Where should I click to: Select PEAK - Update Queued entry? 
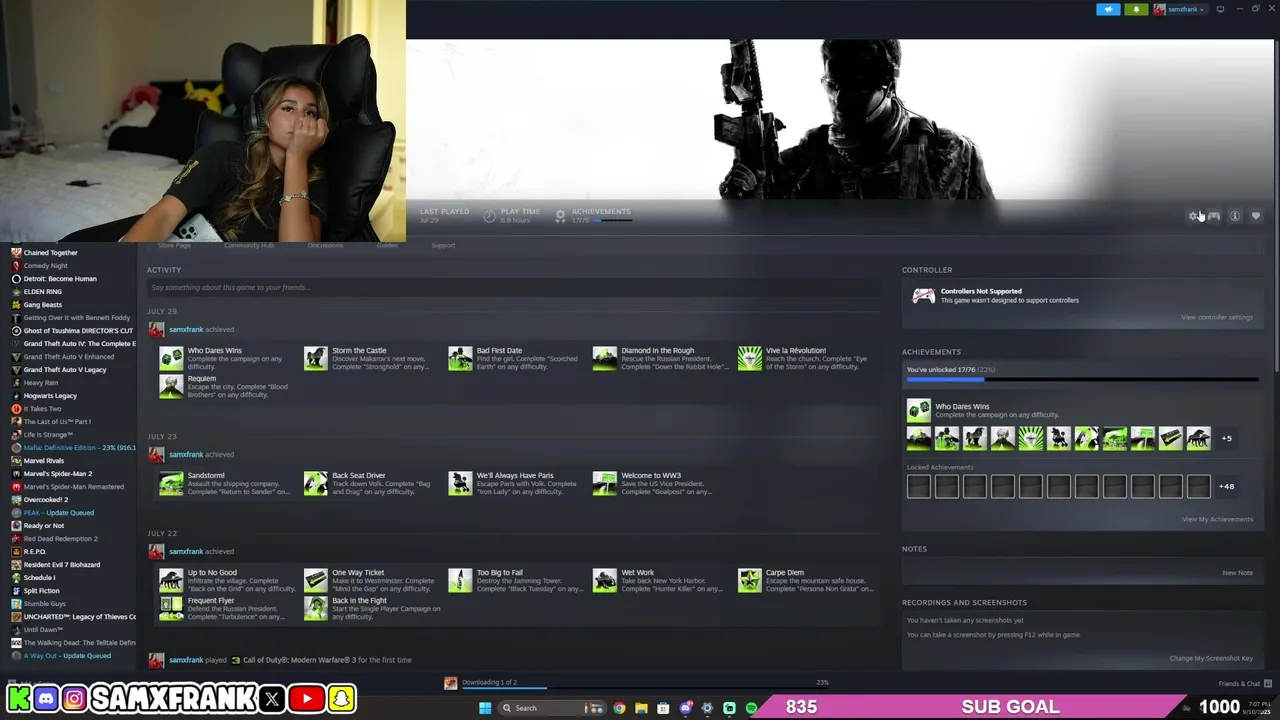pyautogui.click(x=58, y=513)
